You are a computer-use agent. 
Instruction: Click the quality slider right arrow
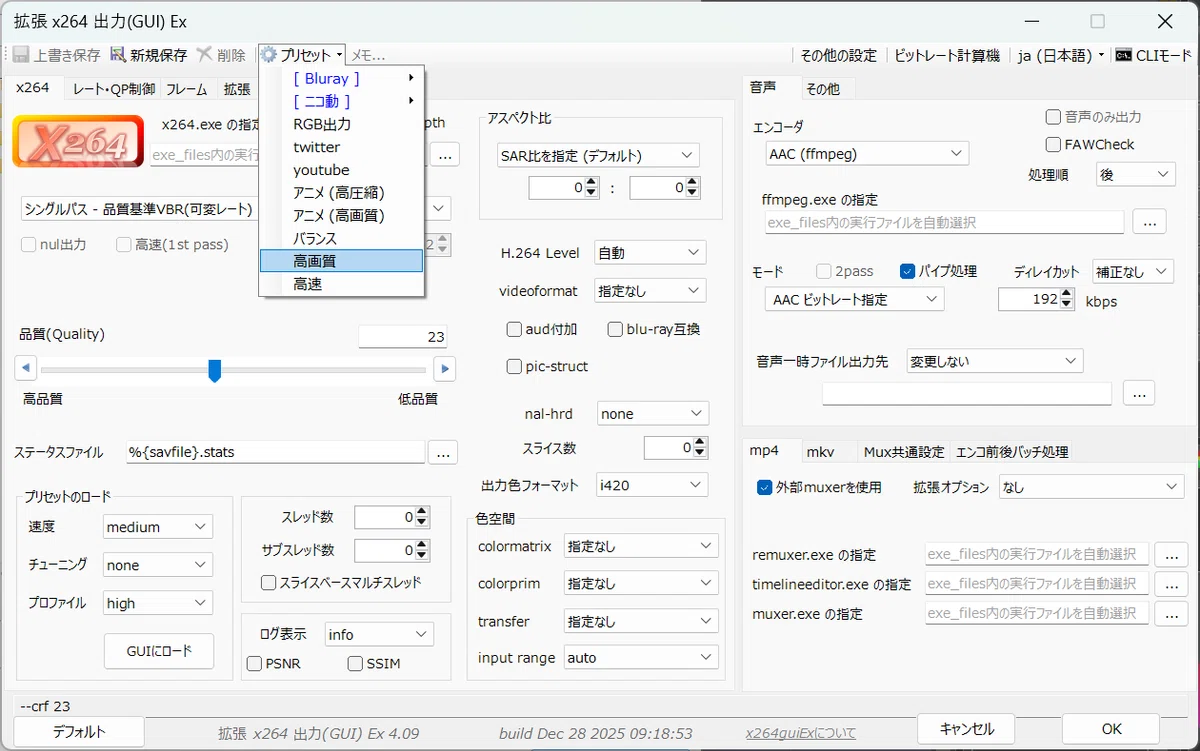tap(445, 369)
